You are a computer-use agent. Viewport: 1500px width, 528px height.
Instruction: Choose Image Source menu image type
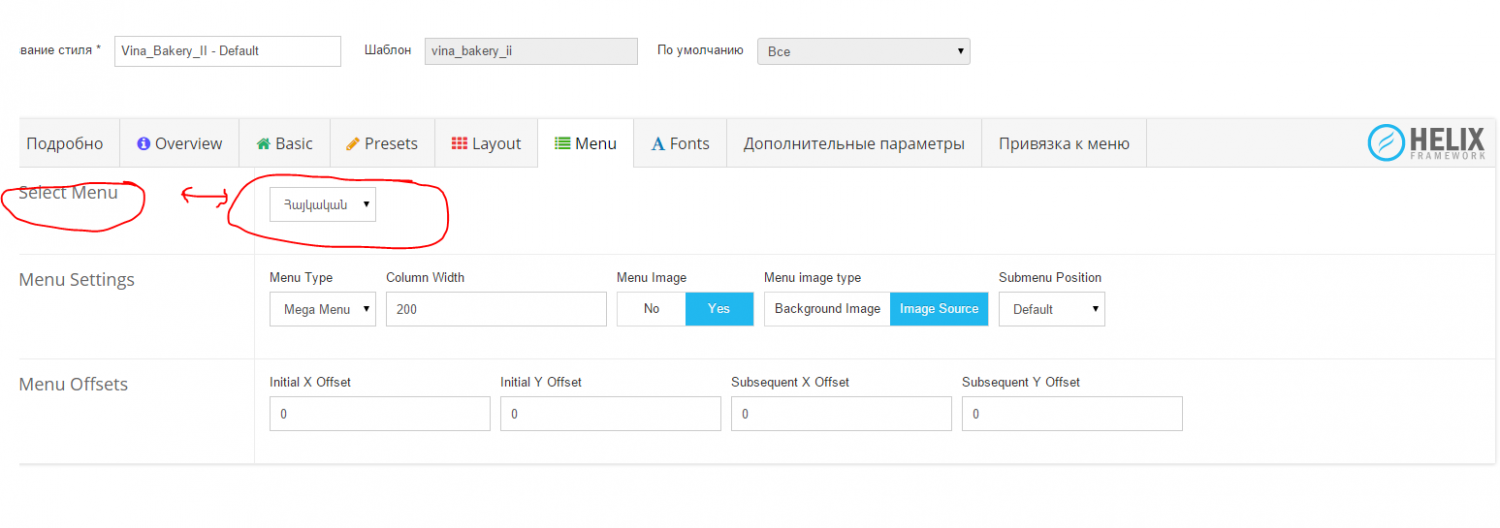[939, 309]
